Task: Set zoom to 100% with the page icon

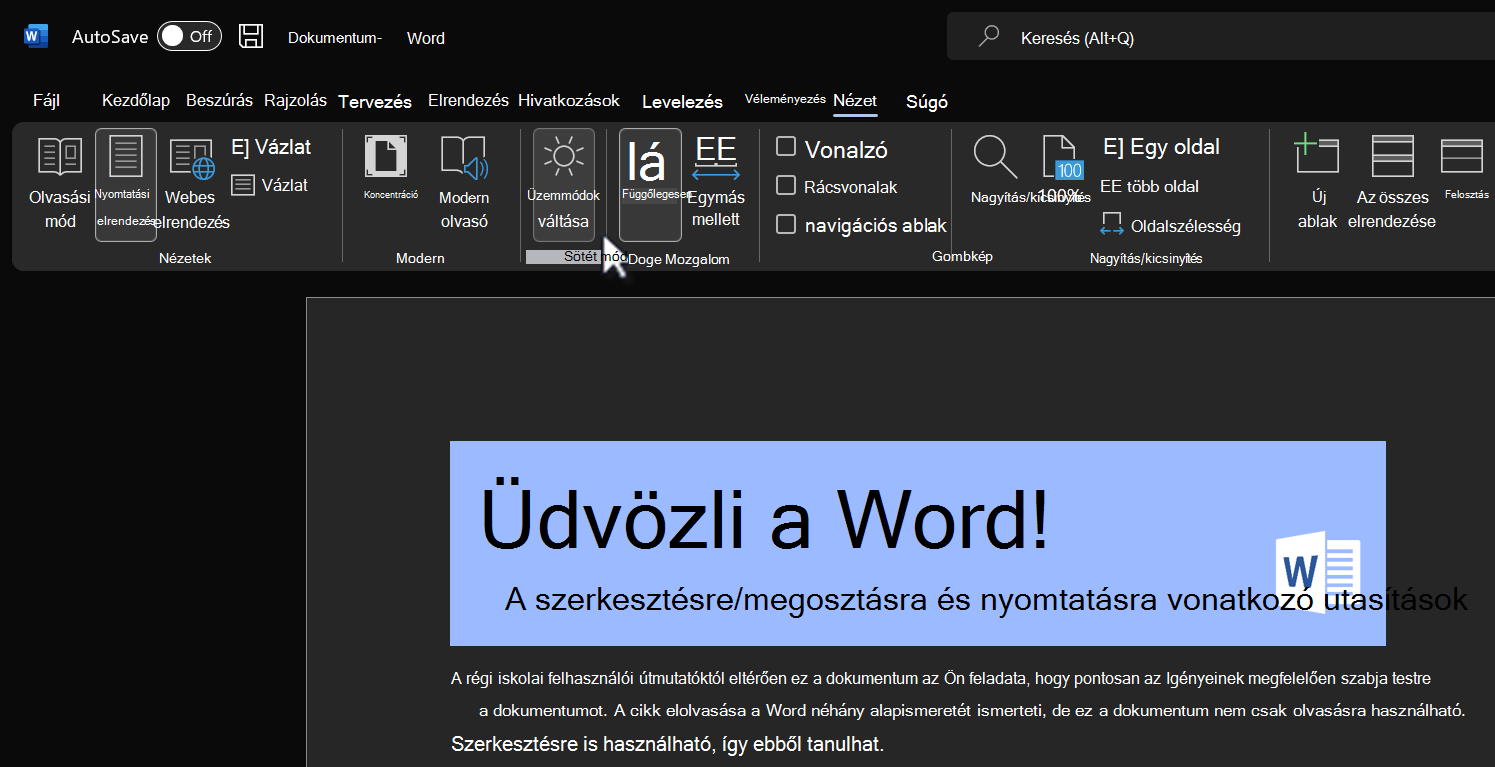Action: [x=1061, y=170]
